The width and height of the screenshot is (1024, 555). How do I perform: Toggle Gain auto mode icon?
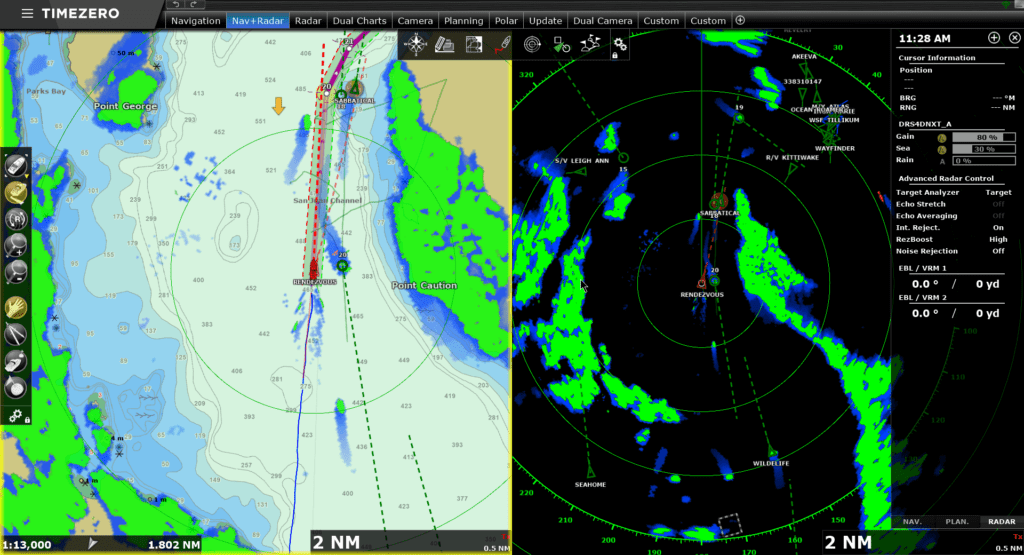tap(942, 138)
